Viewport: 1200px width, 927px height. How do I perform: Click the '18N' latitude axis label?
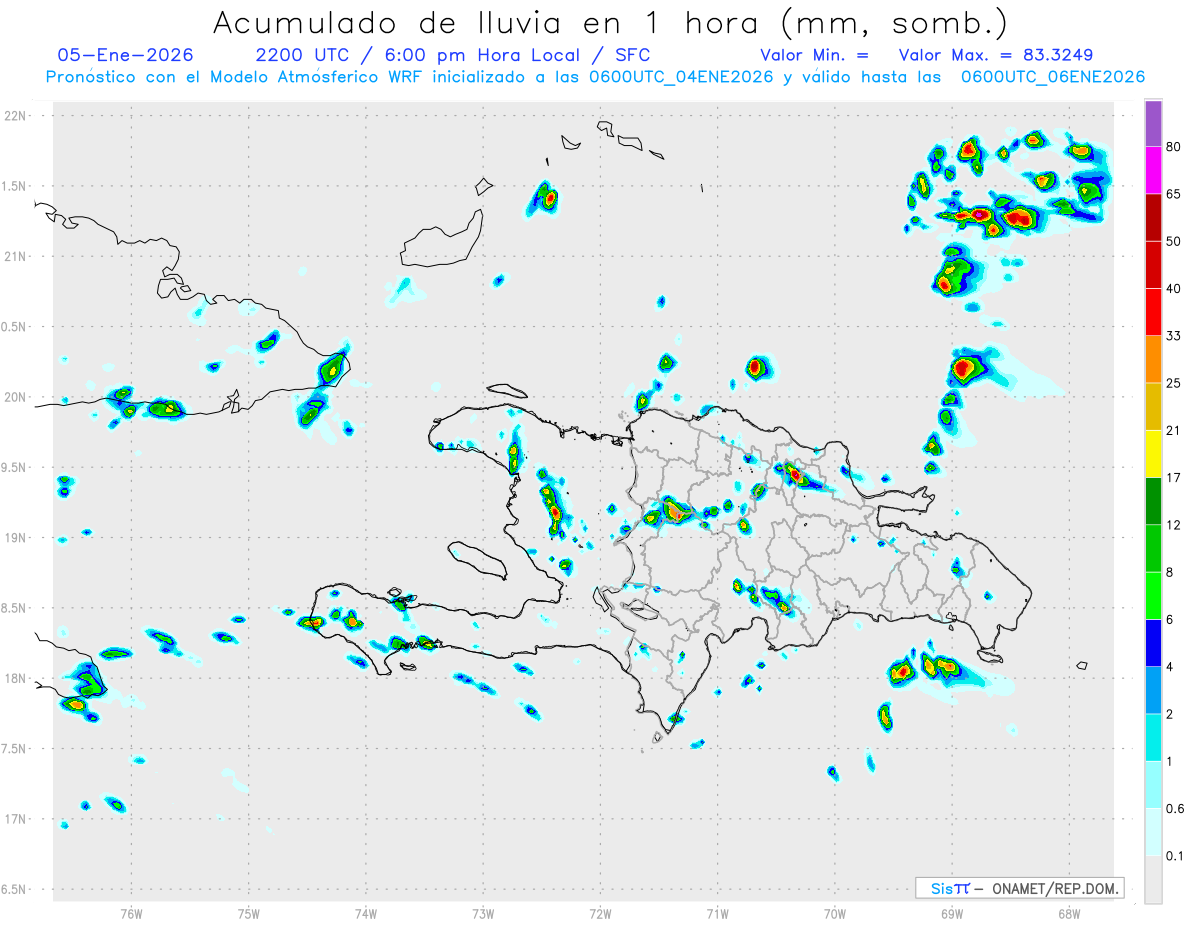[x=16, y=678]
